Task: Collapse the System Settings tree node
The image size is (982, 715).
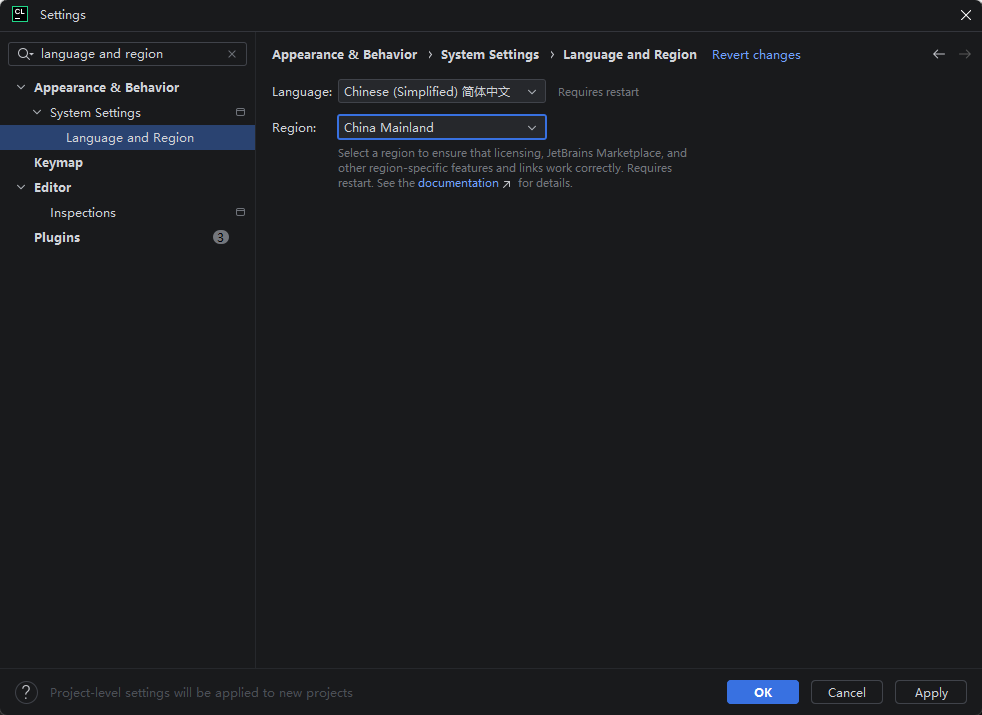Action: tap(37, 112)
